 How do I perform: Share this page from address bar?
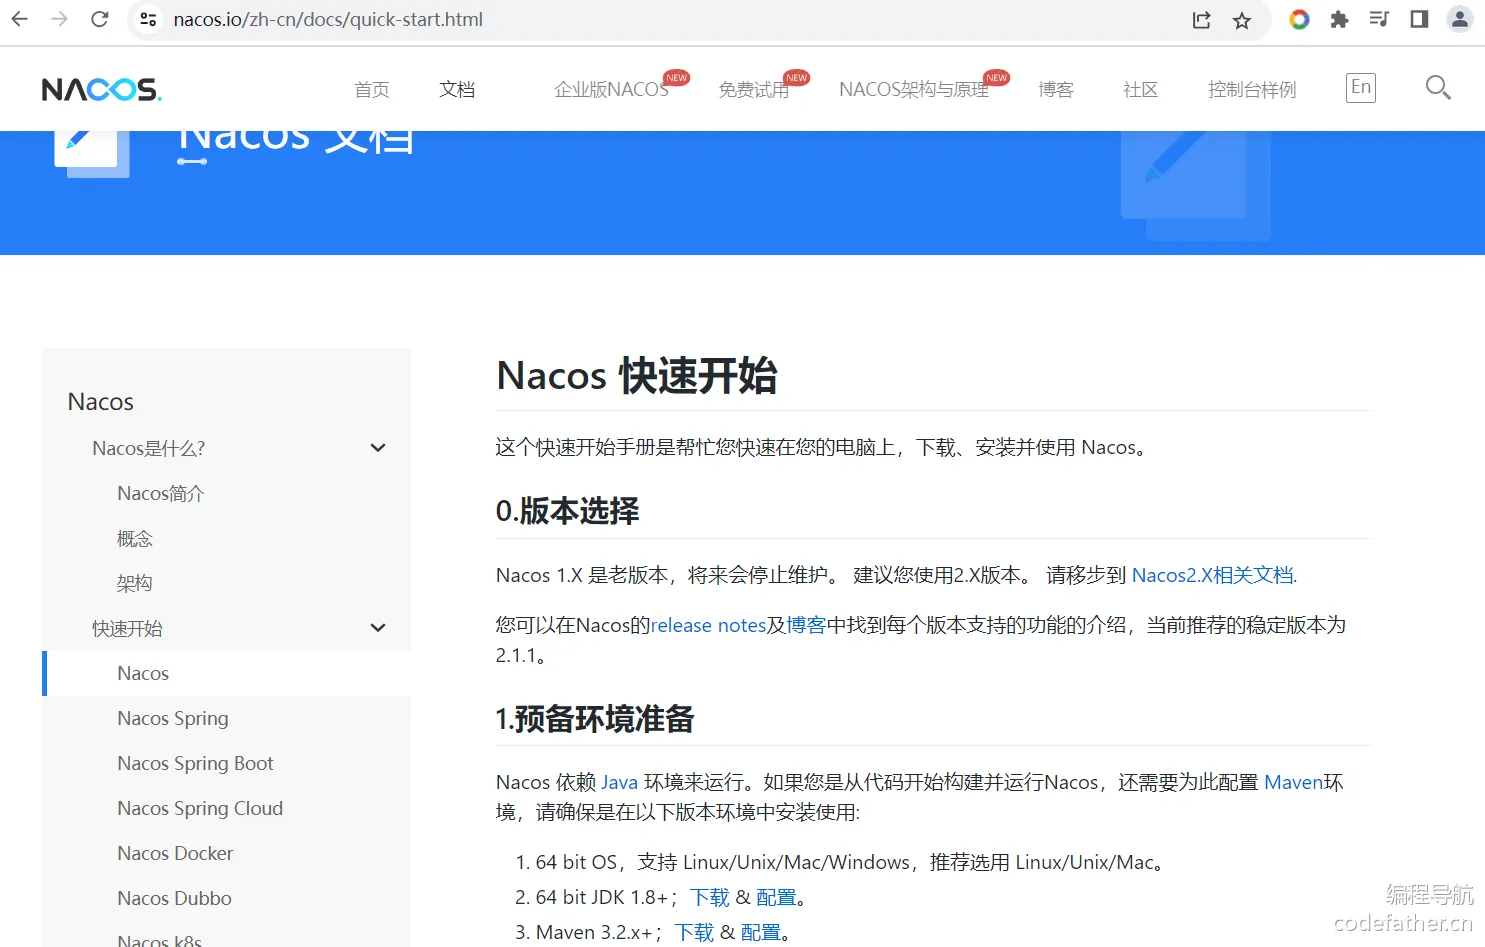pyautogui.click(x=1202, y=20)
